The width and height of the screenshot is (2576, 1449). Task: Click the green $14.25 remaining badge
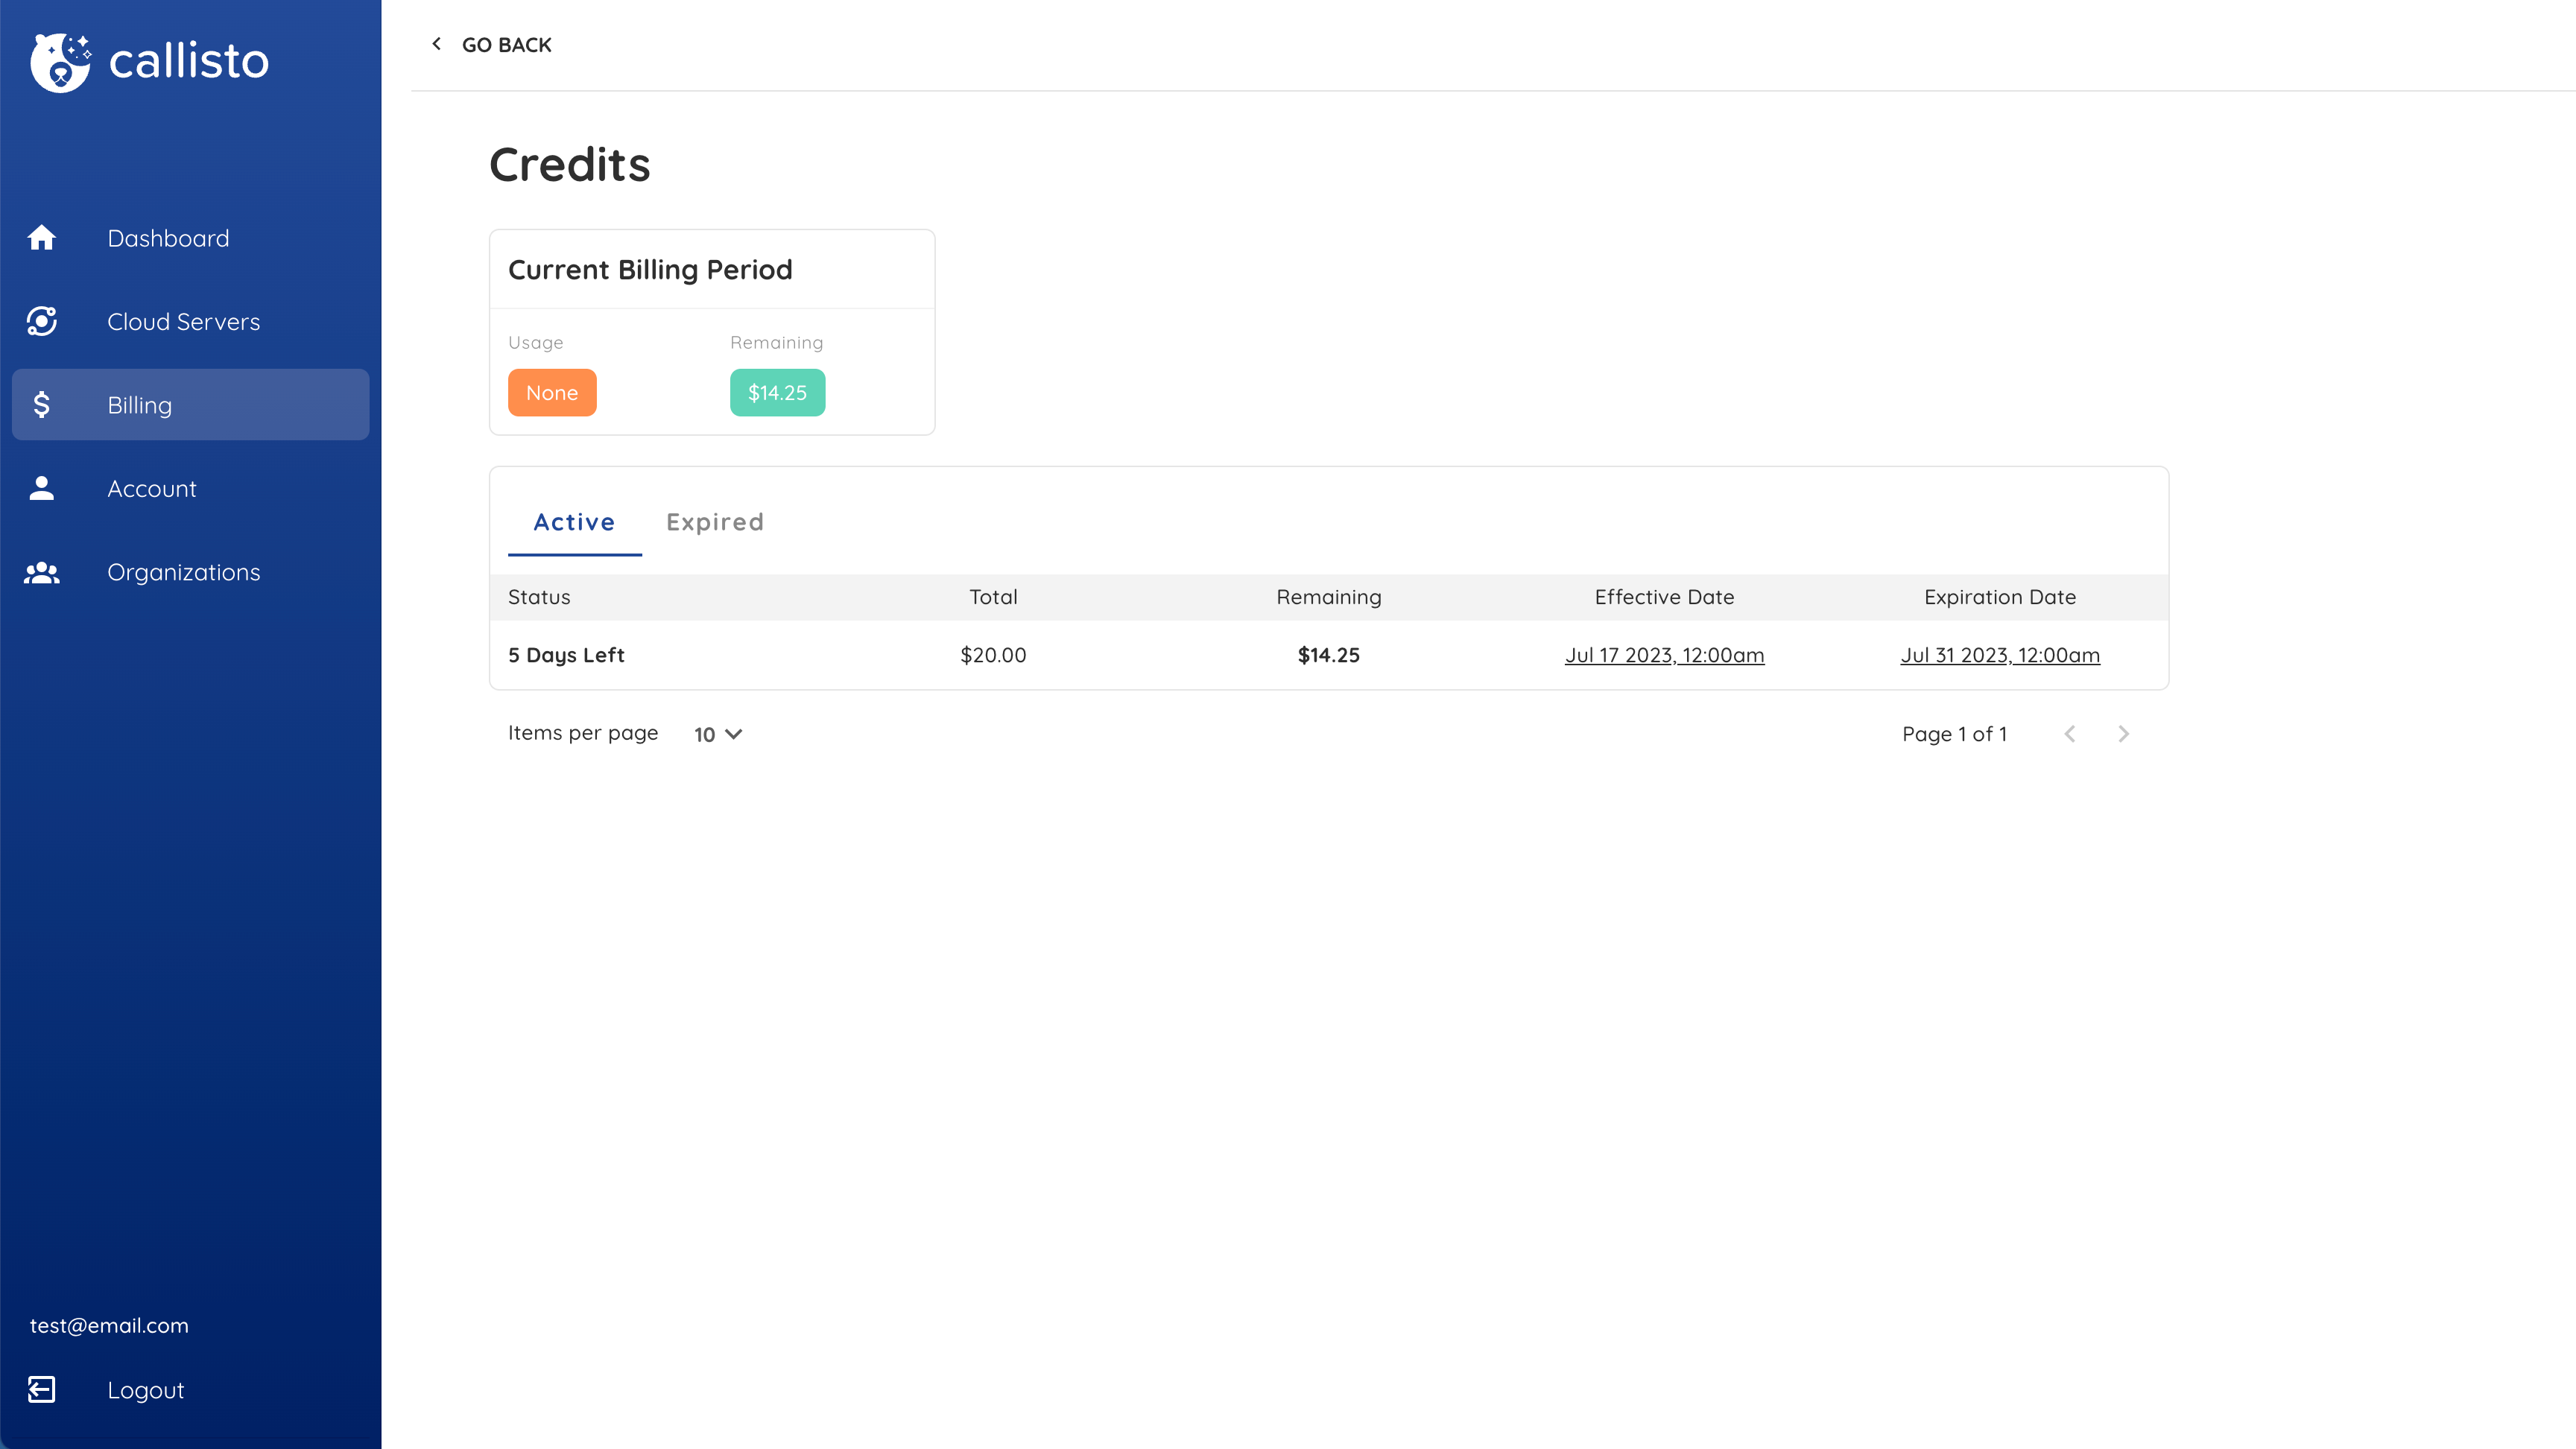coord(777,393)
